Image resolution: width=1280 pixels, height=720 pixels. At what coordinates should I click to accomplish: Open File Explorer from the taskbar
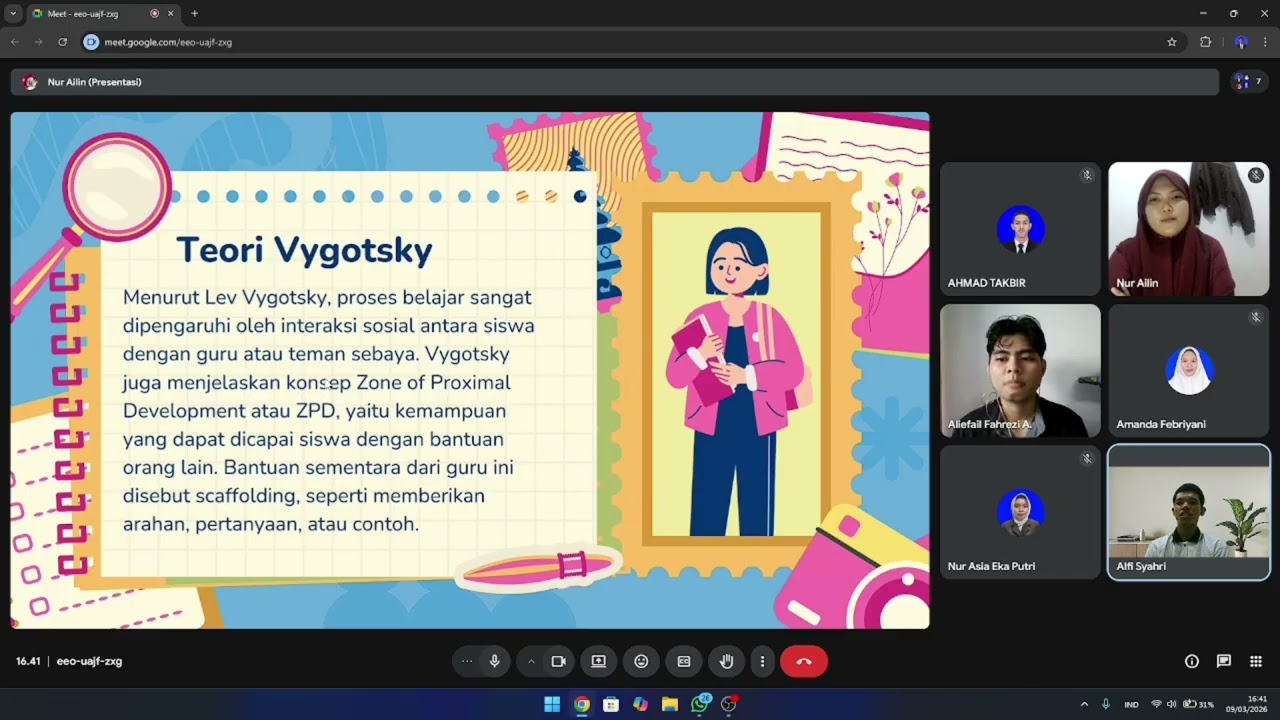click(x=670, y=704)
